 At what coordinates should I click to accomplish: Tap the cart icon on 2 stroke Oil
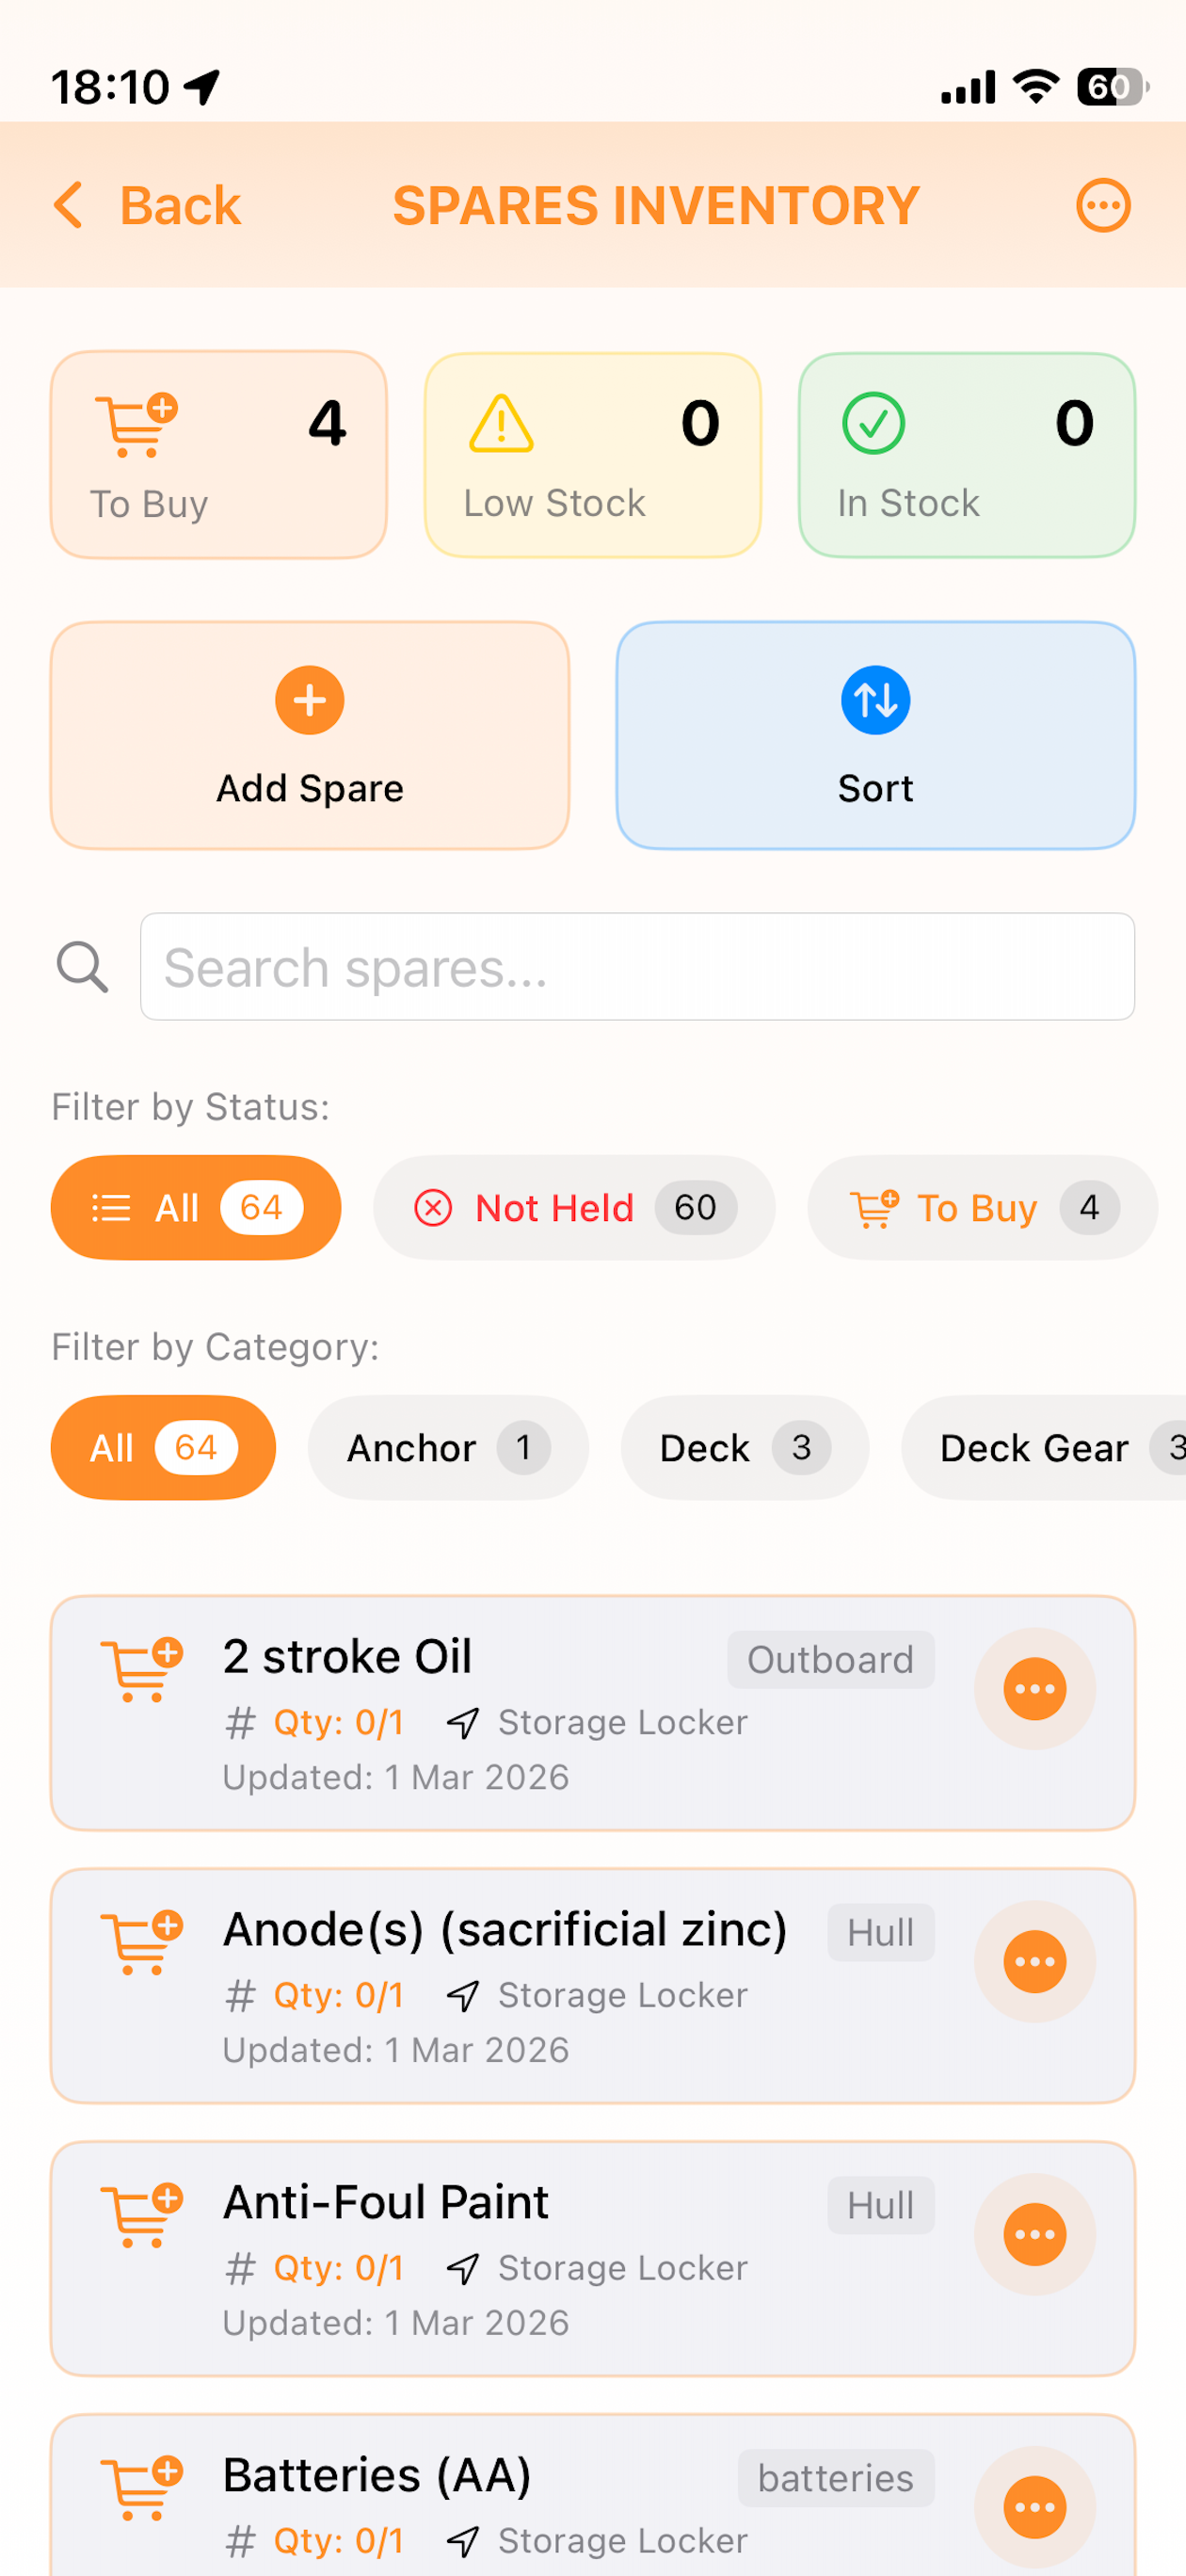[x=141, y=1670]
